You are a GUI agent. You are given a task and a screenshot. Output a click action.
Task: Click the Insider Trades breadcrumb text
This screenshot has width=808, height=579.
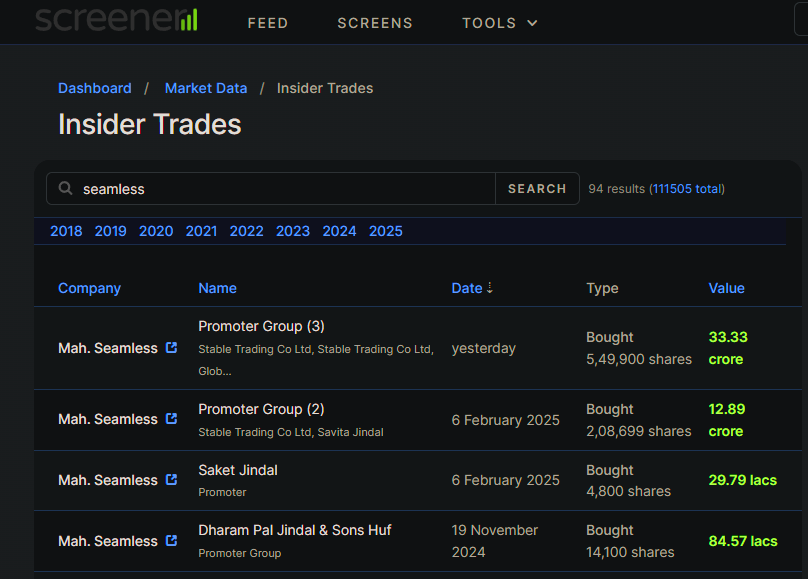tap(325, 88)
